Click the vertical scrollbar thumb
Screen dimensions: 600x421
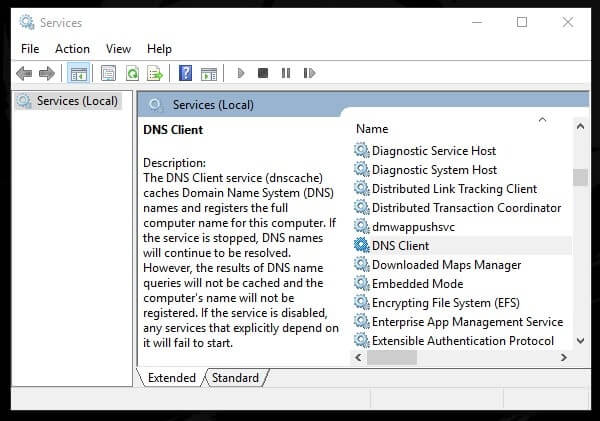580,177
